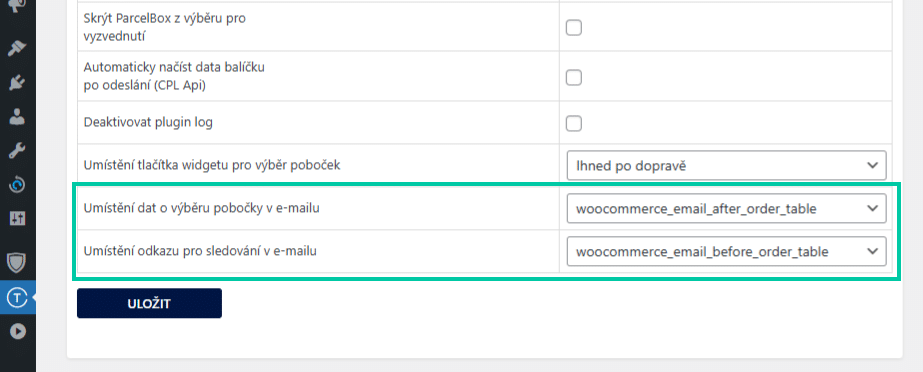The height and width of the screenshot is (372, 923).
Task: Open the Plugins plug icon in sidebar
Action: coord(17,83)
